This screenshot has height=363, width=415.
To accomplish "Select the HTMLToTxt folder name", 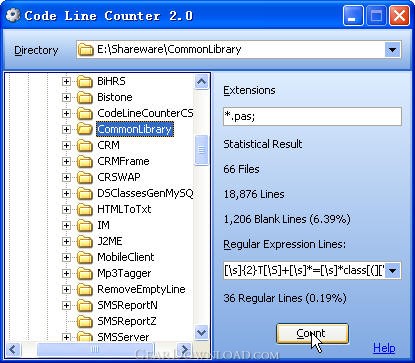I will coord(124,209).
